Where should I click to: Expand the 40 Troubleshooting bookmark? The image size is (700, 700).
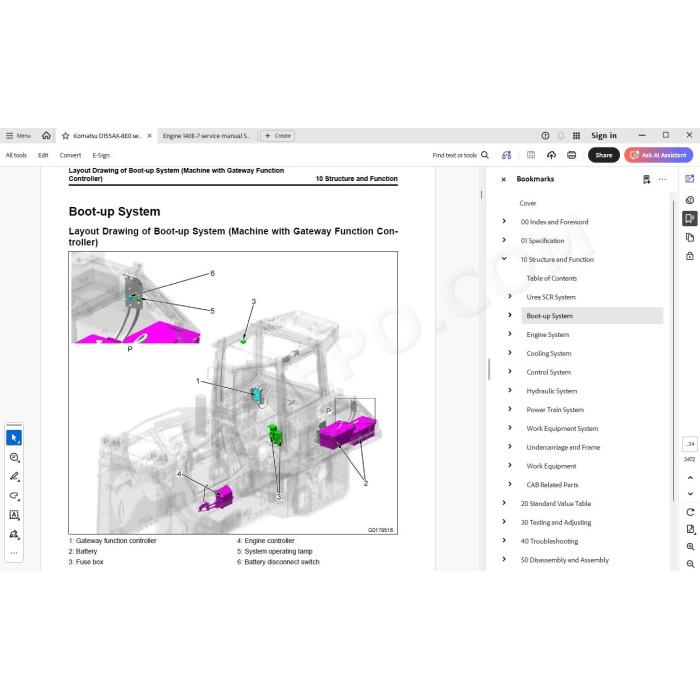coord(504,540)
